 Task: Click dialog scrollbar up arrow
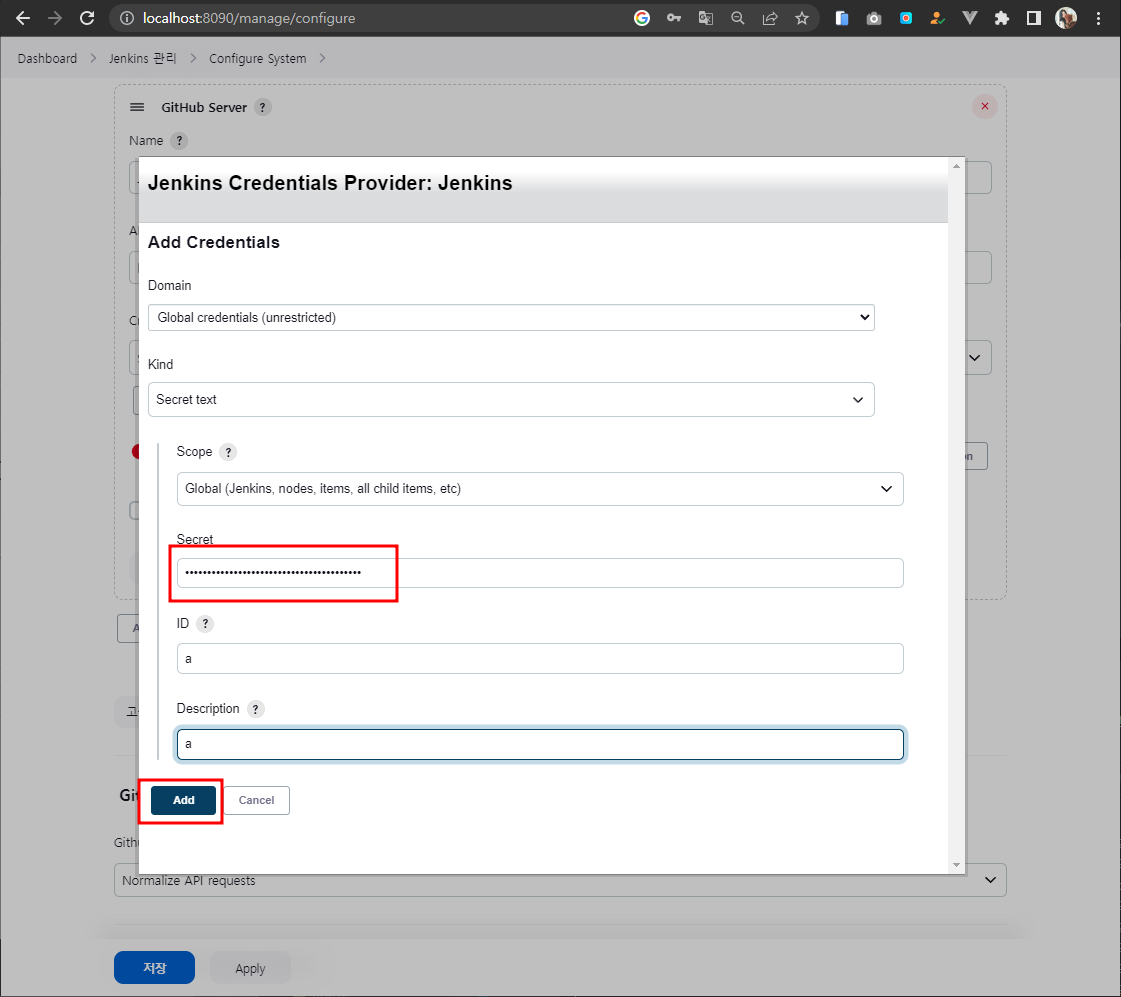click(x=957, y=166)
